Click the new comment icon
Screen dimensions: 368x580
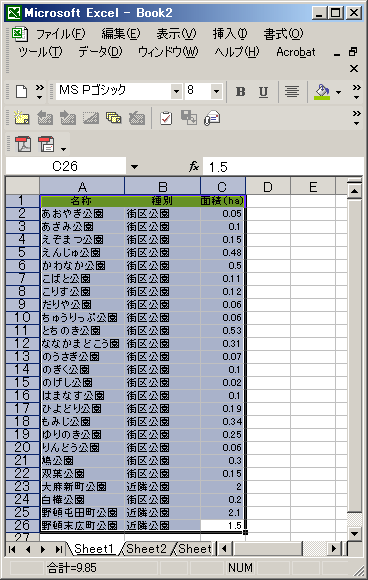tap(21, 118)
